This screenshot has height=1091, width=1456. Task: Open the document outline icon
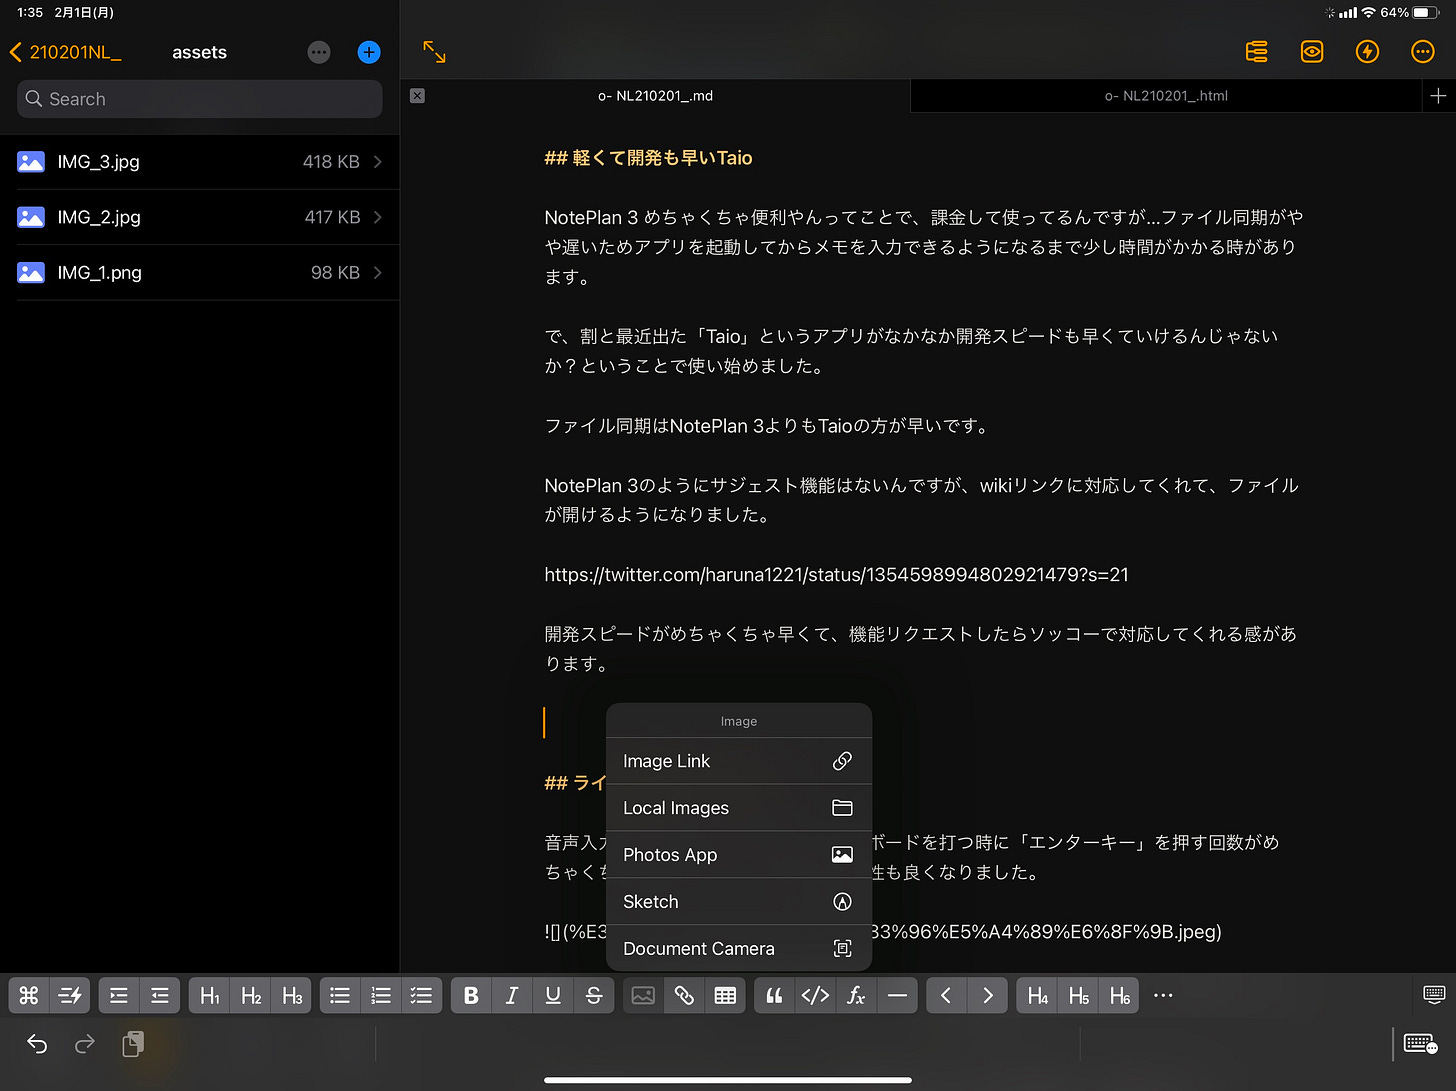pos(1257,52)
